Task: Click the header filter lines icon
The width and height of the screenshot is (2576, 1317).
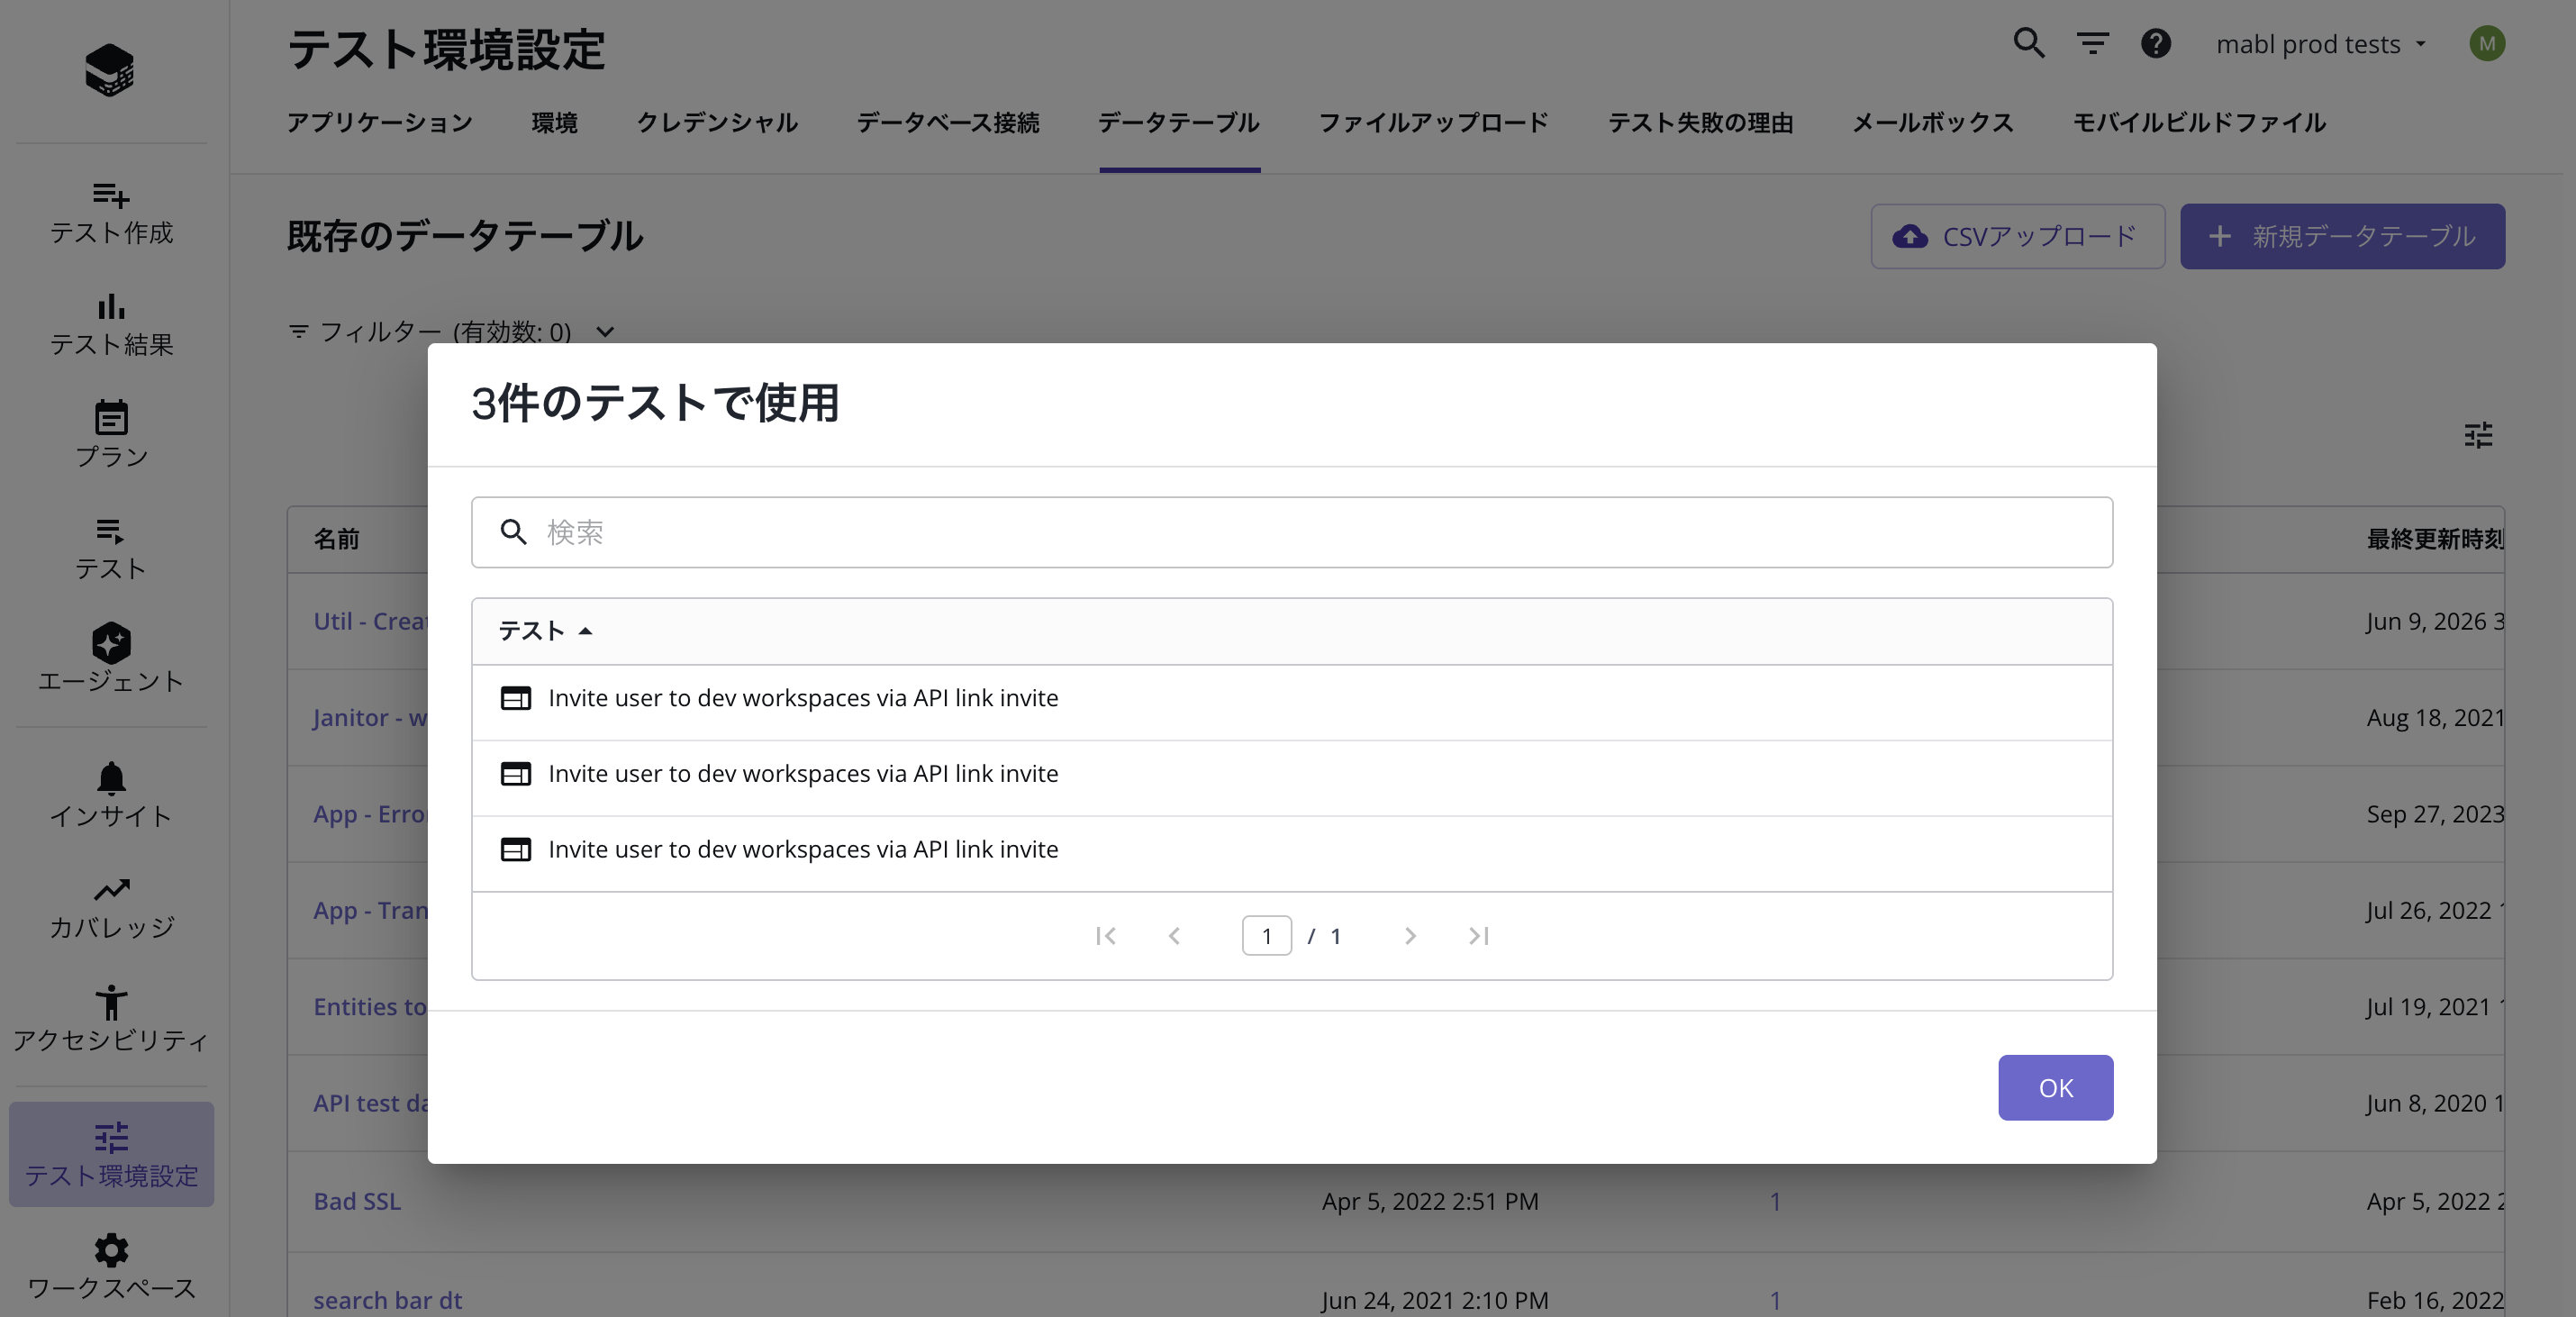Action: [2093, 43]
